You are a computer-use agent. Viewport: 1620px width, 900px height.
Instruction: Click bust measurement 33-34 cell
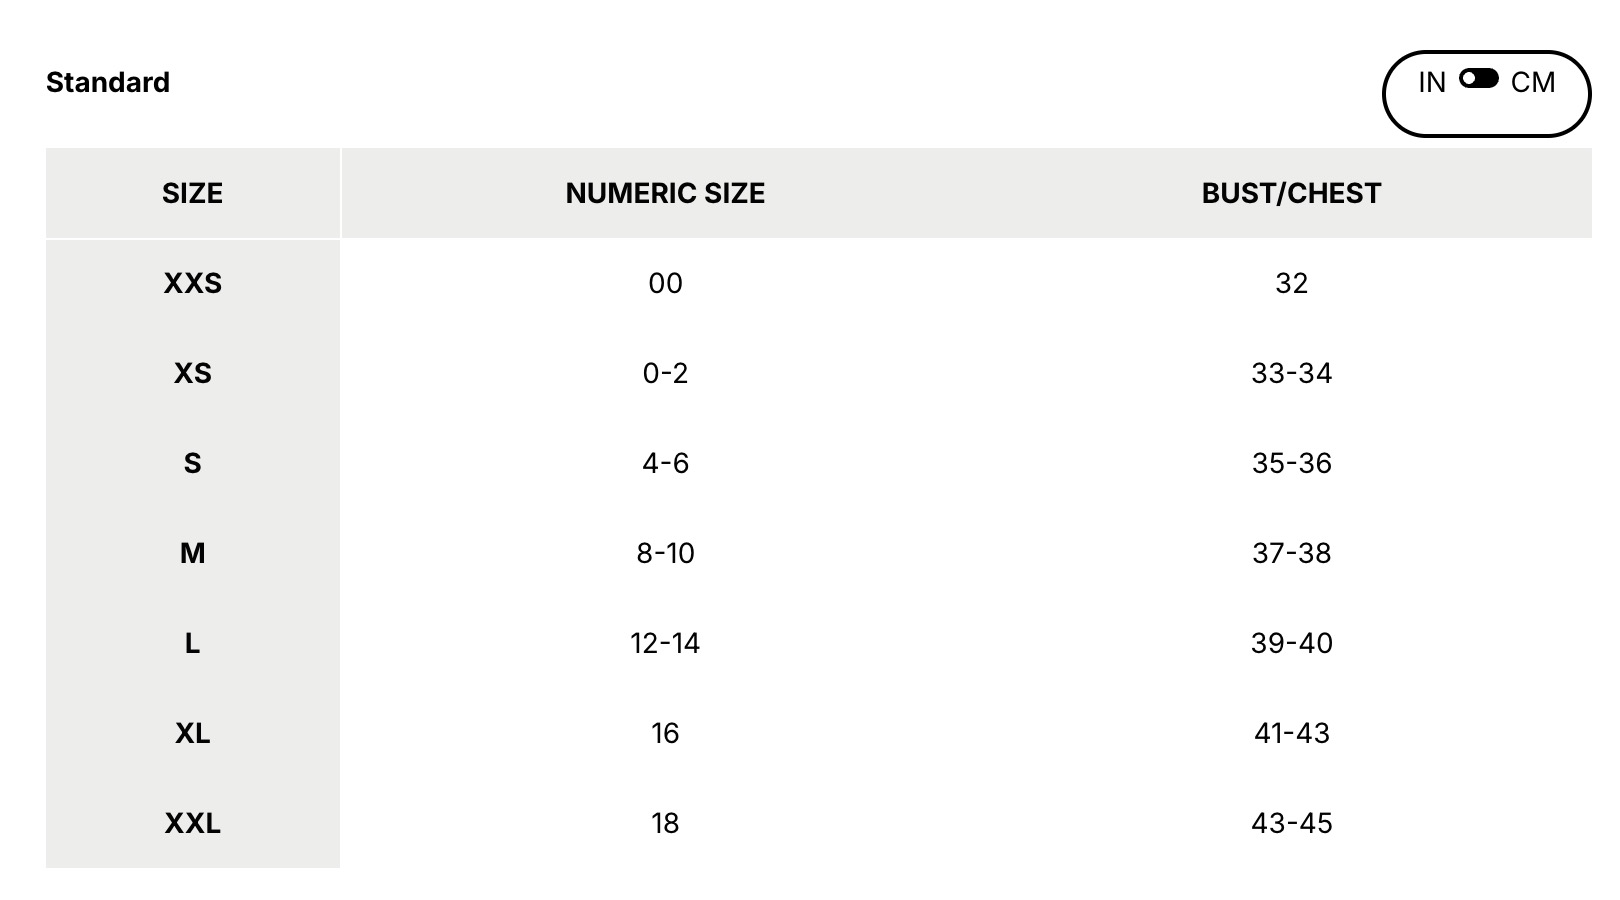pos(1291,373)
